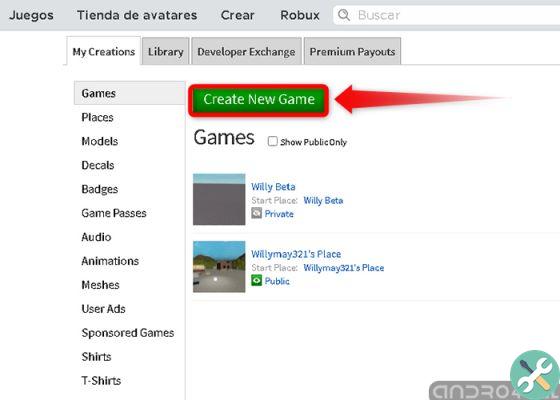Select Badges in the sidebar
This screenshot has width=560, height=400.
point(100,189)
